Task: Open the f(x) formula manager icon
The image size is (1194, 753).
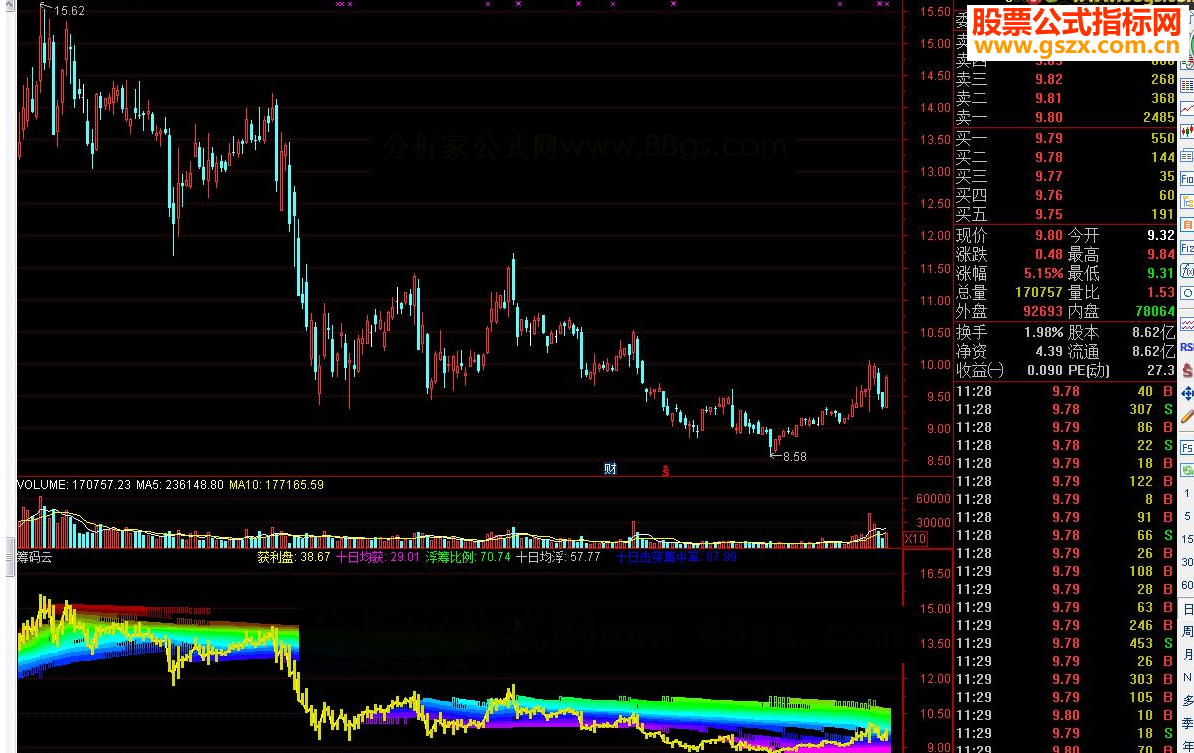Action: tap(1187, 271)
